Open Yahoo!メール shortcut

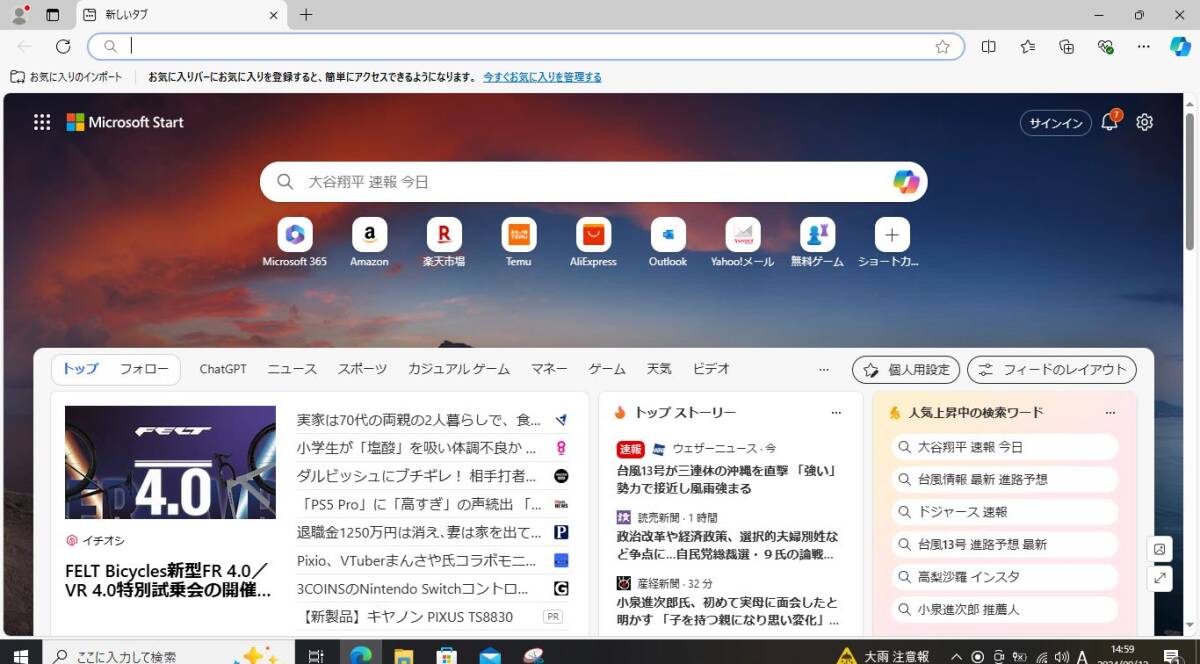742,243
